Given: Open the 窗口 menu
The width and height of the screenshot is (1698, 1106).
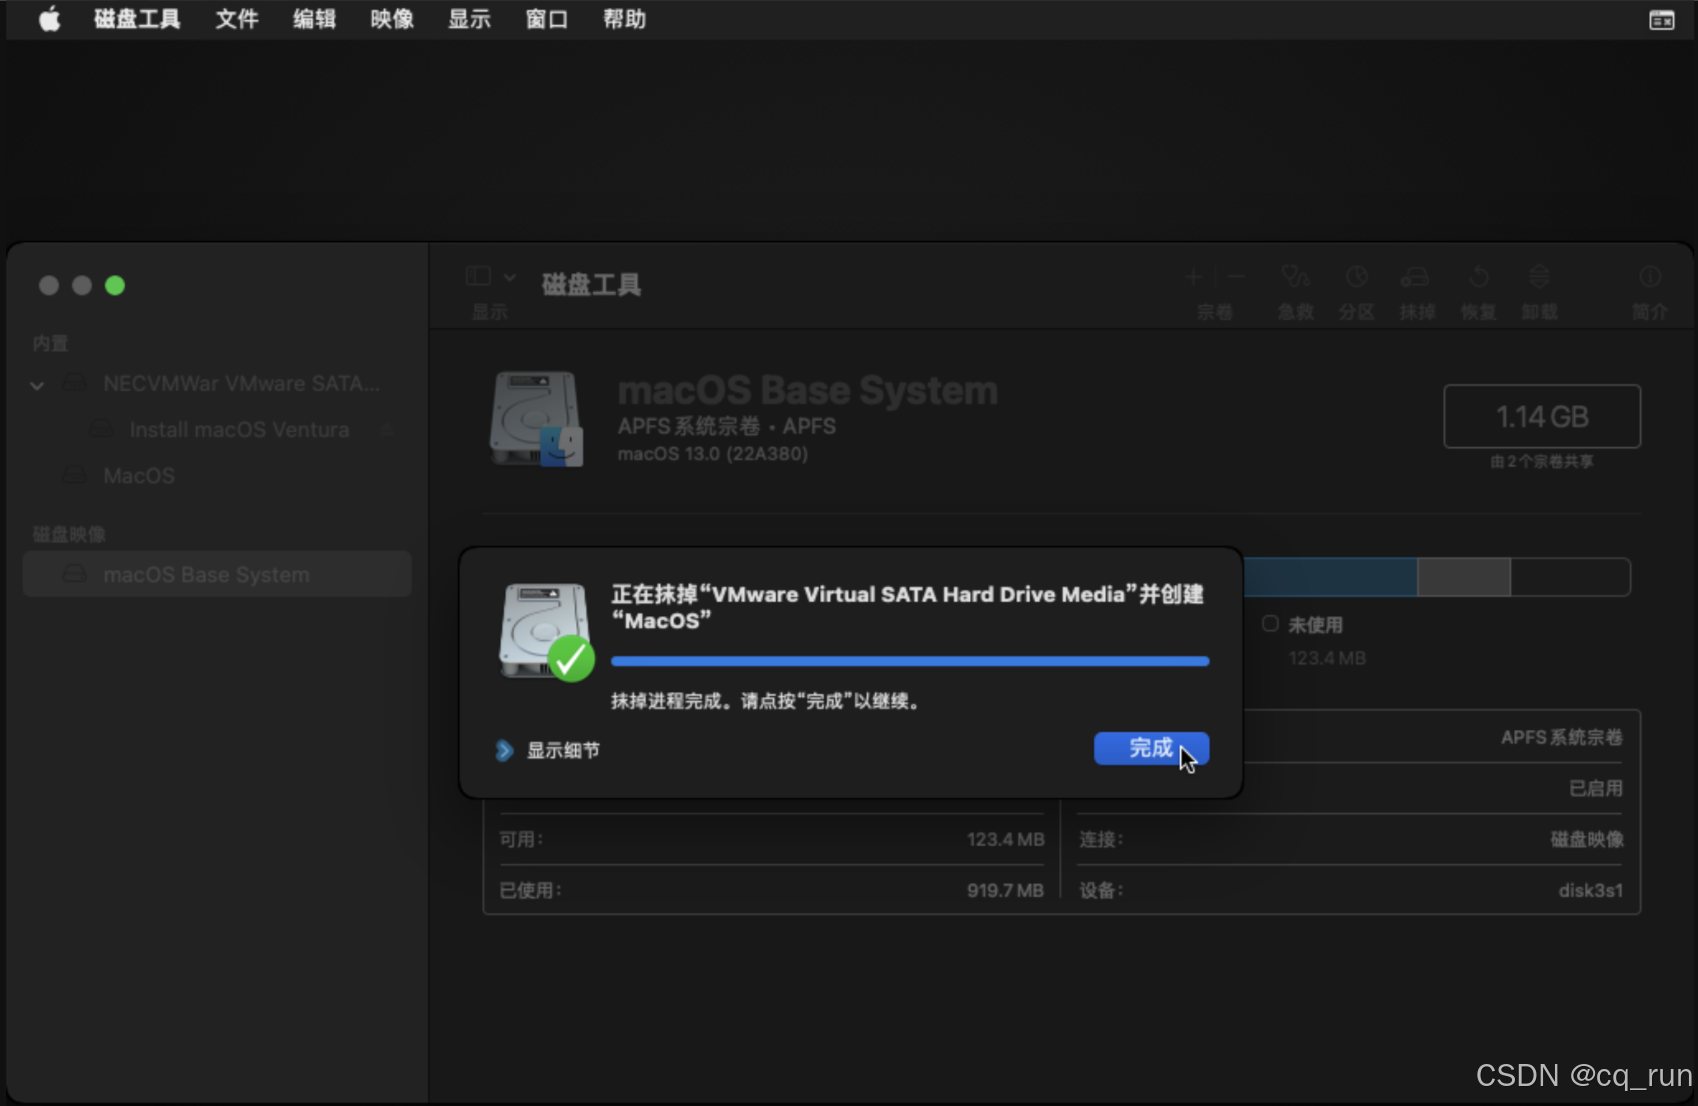Looking at the screenshot, I should click(547, 19).
